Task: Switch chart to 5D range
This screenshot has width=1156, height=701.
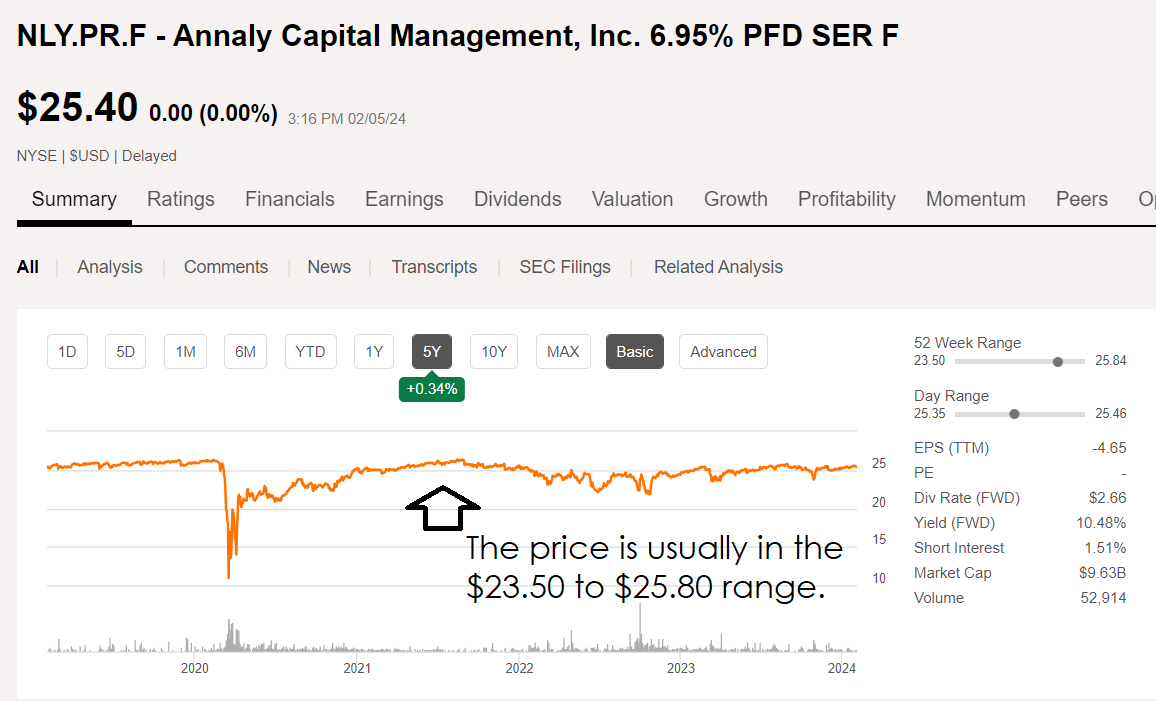Action: [126, 352]
